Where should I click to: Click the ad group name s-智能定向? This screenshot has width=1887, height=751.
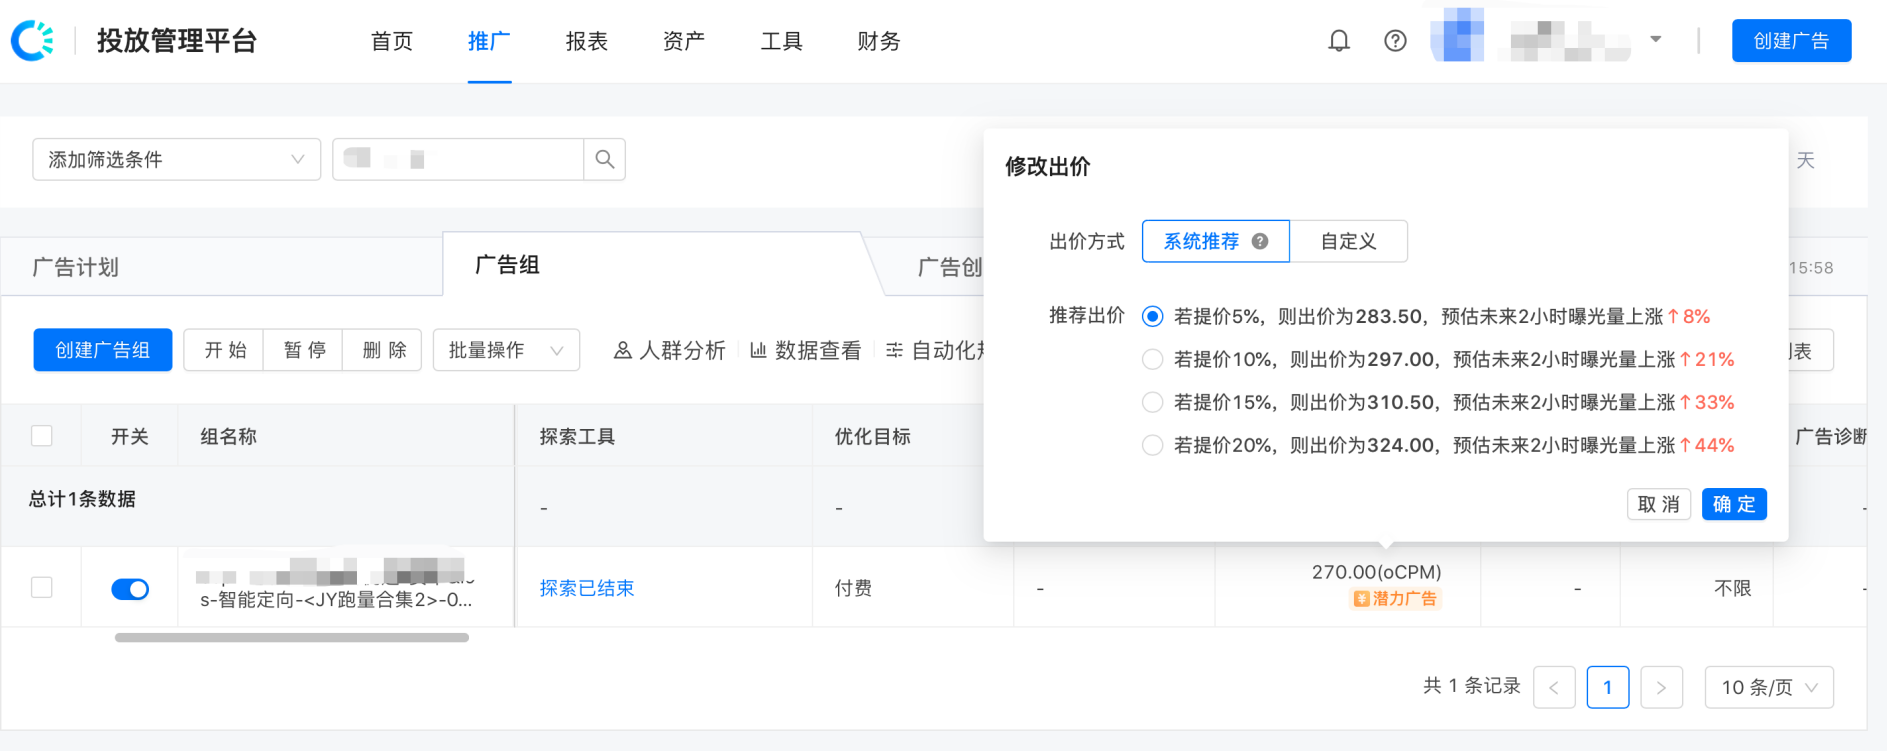click(336, 600)
